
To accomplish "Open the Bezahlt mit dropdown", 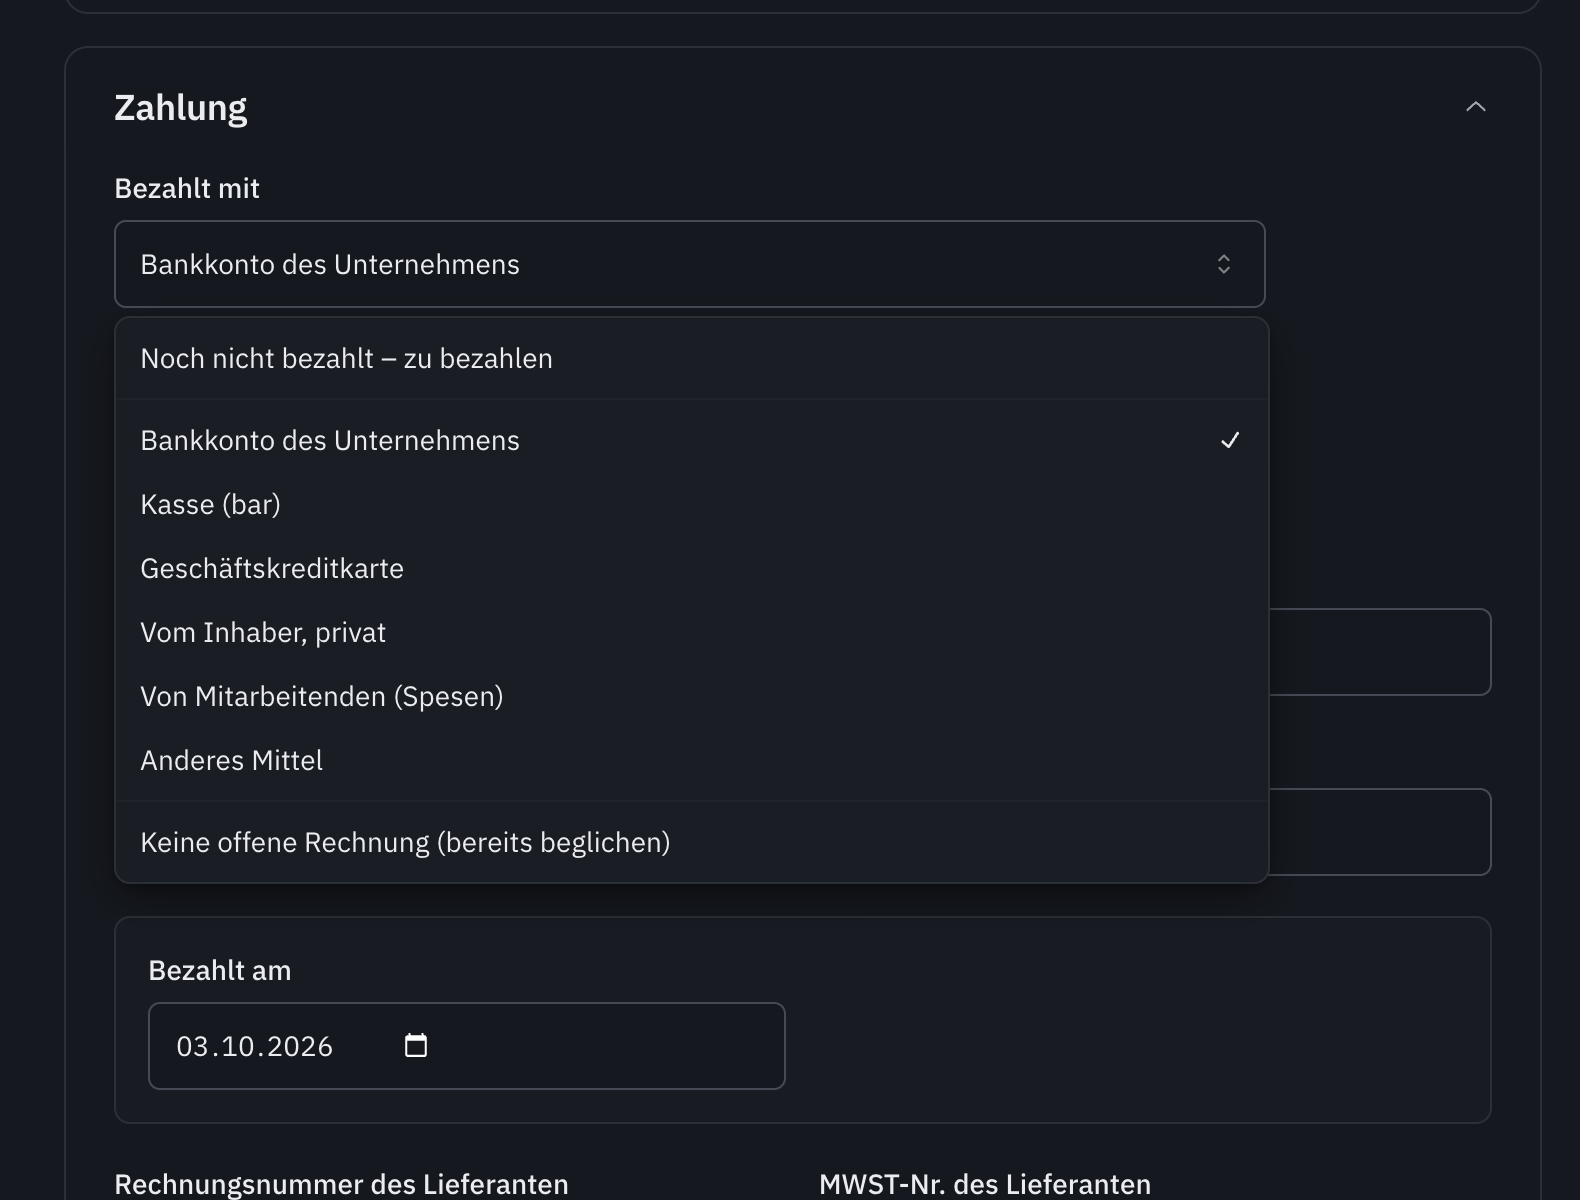I will (690, 264).
